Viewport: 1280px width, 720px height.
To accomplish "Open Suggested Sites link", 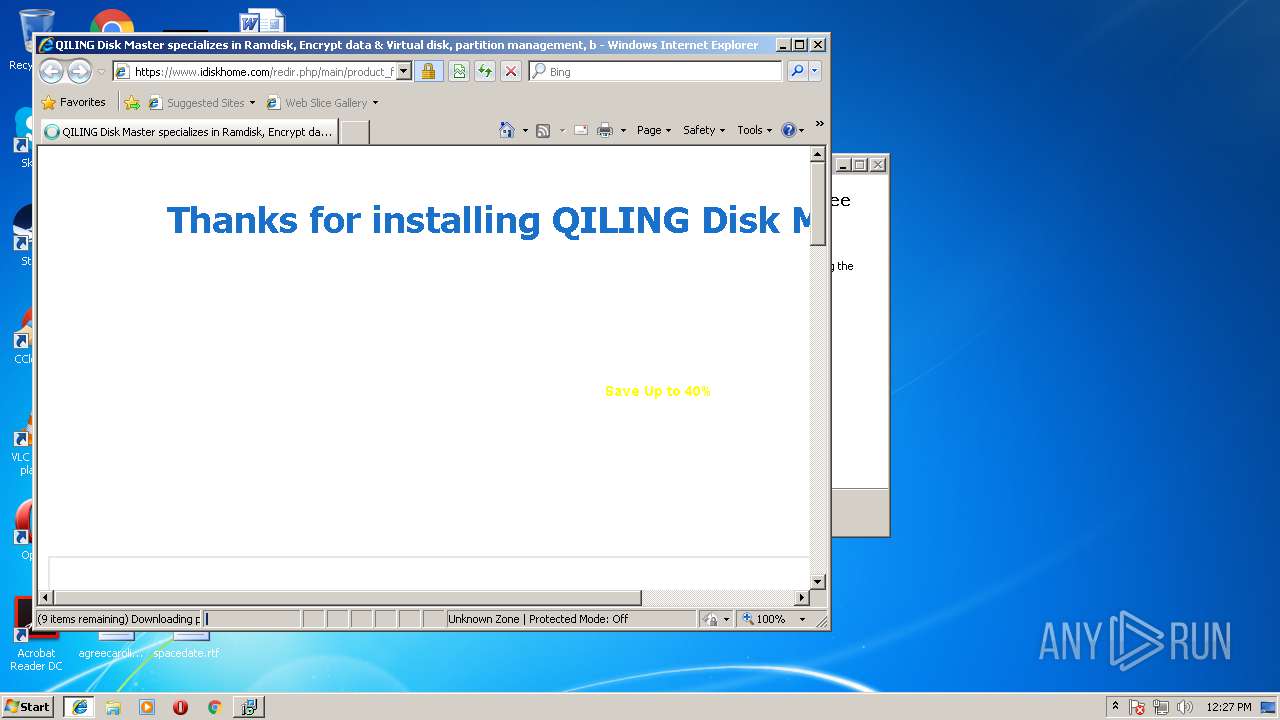I will click(x=201, y=102).
